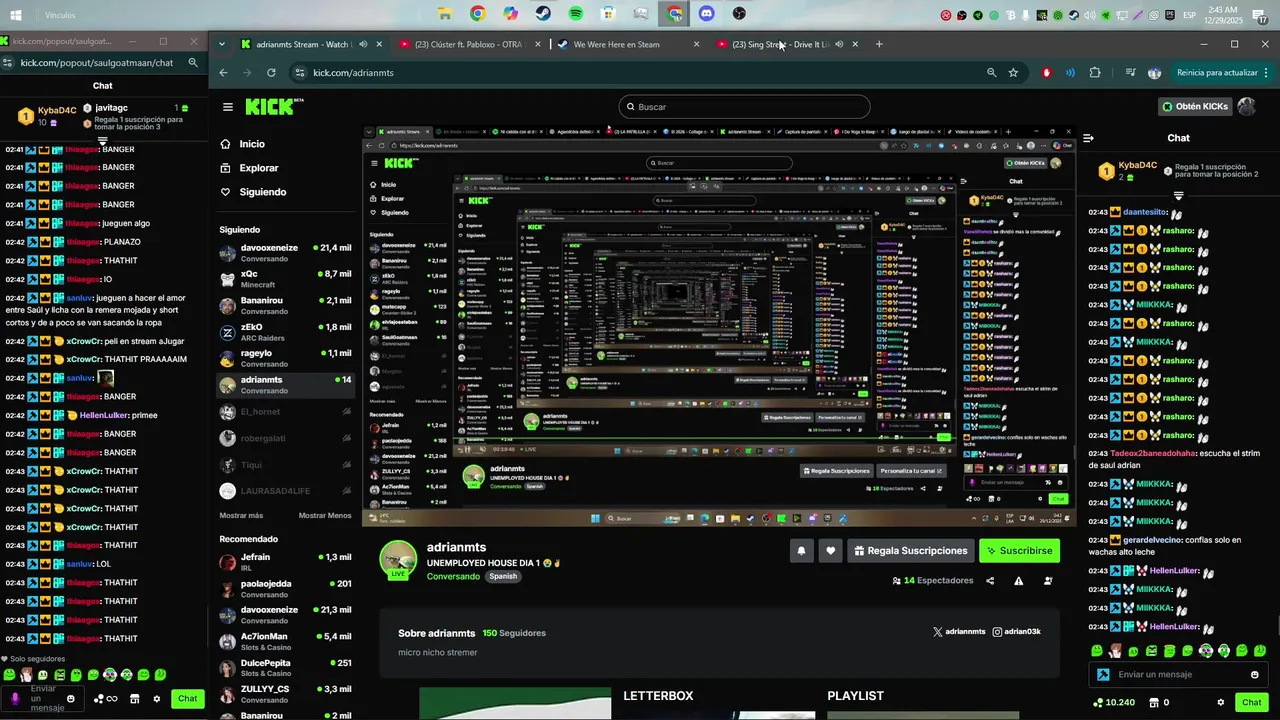
Task: Toggle follow heart for adrianmts
Action: pos(830,550)
